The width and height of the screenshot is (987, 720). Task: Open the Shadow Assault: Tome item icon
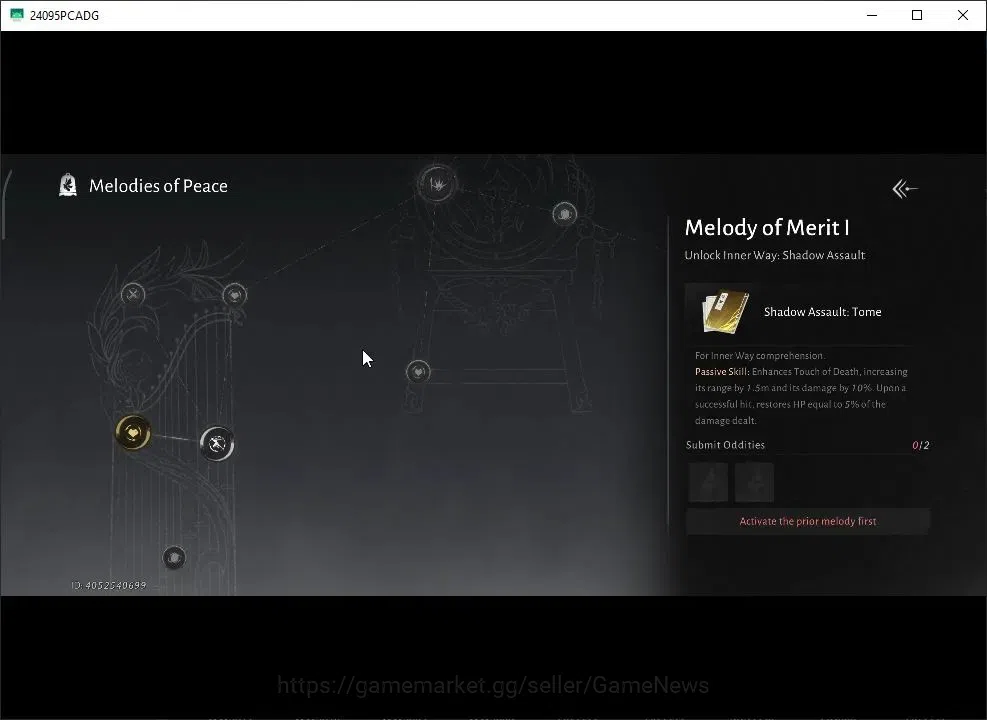click(724, 312)
